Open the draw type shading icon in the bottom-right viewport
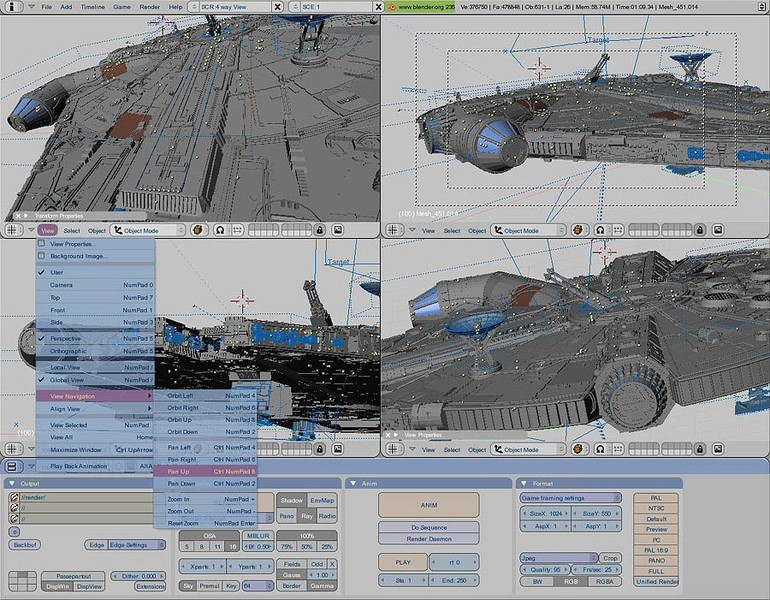 point(578,449)
